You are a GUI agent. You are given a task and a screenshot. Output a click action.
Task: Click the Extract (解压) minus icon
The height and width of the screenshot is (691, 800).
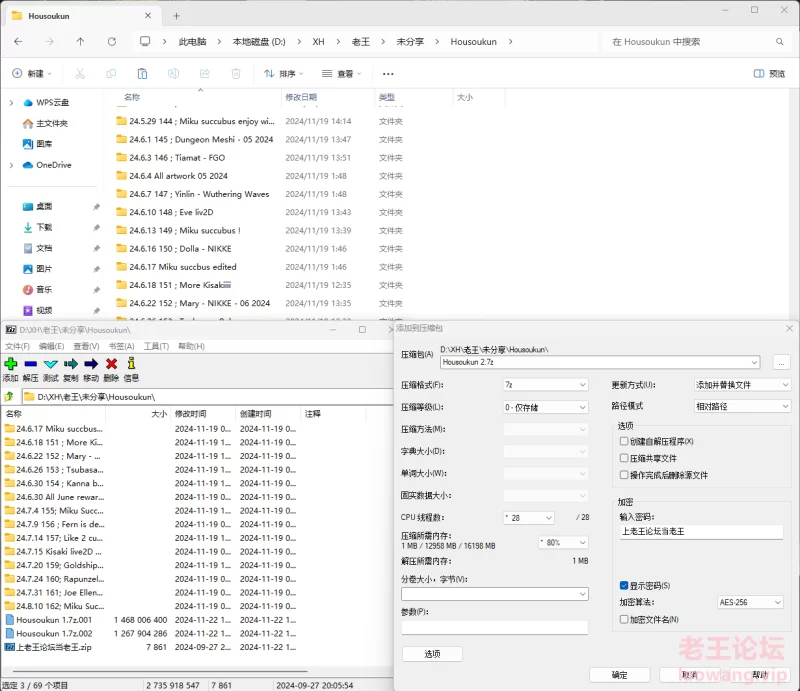click(x=31, y=364)
